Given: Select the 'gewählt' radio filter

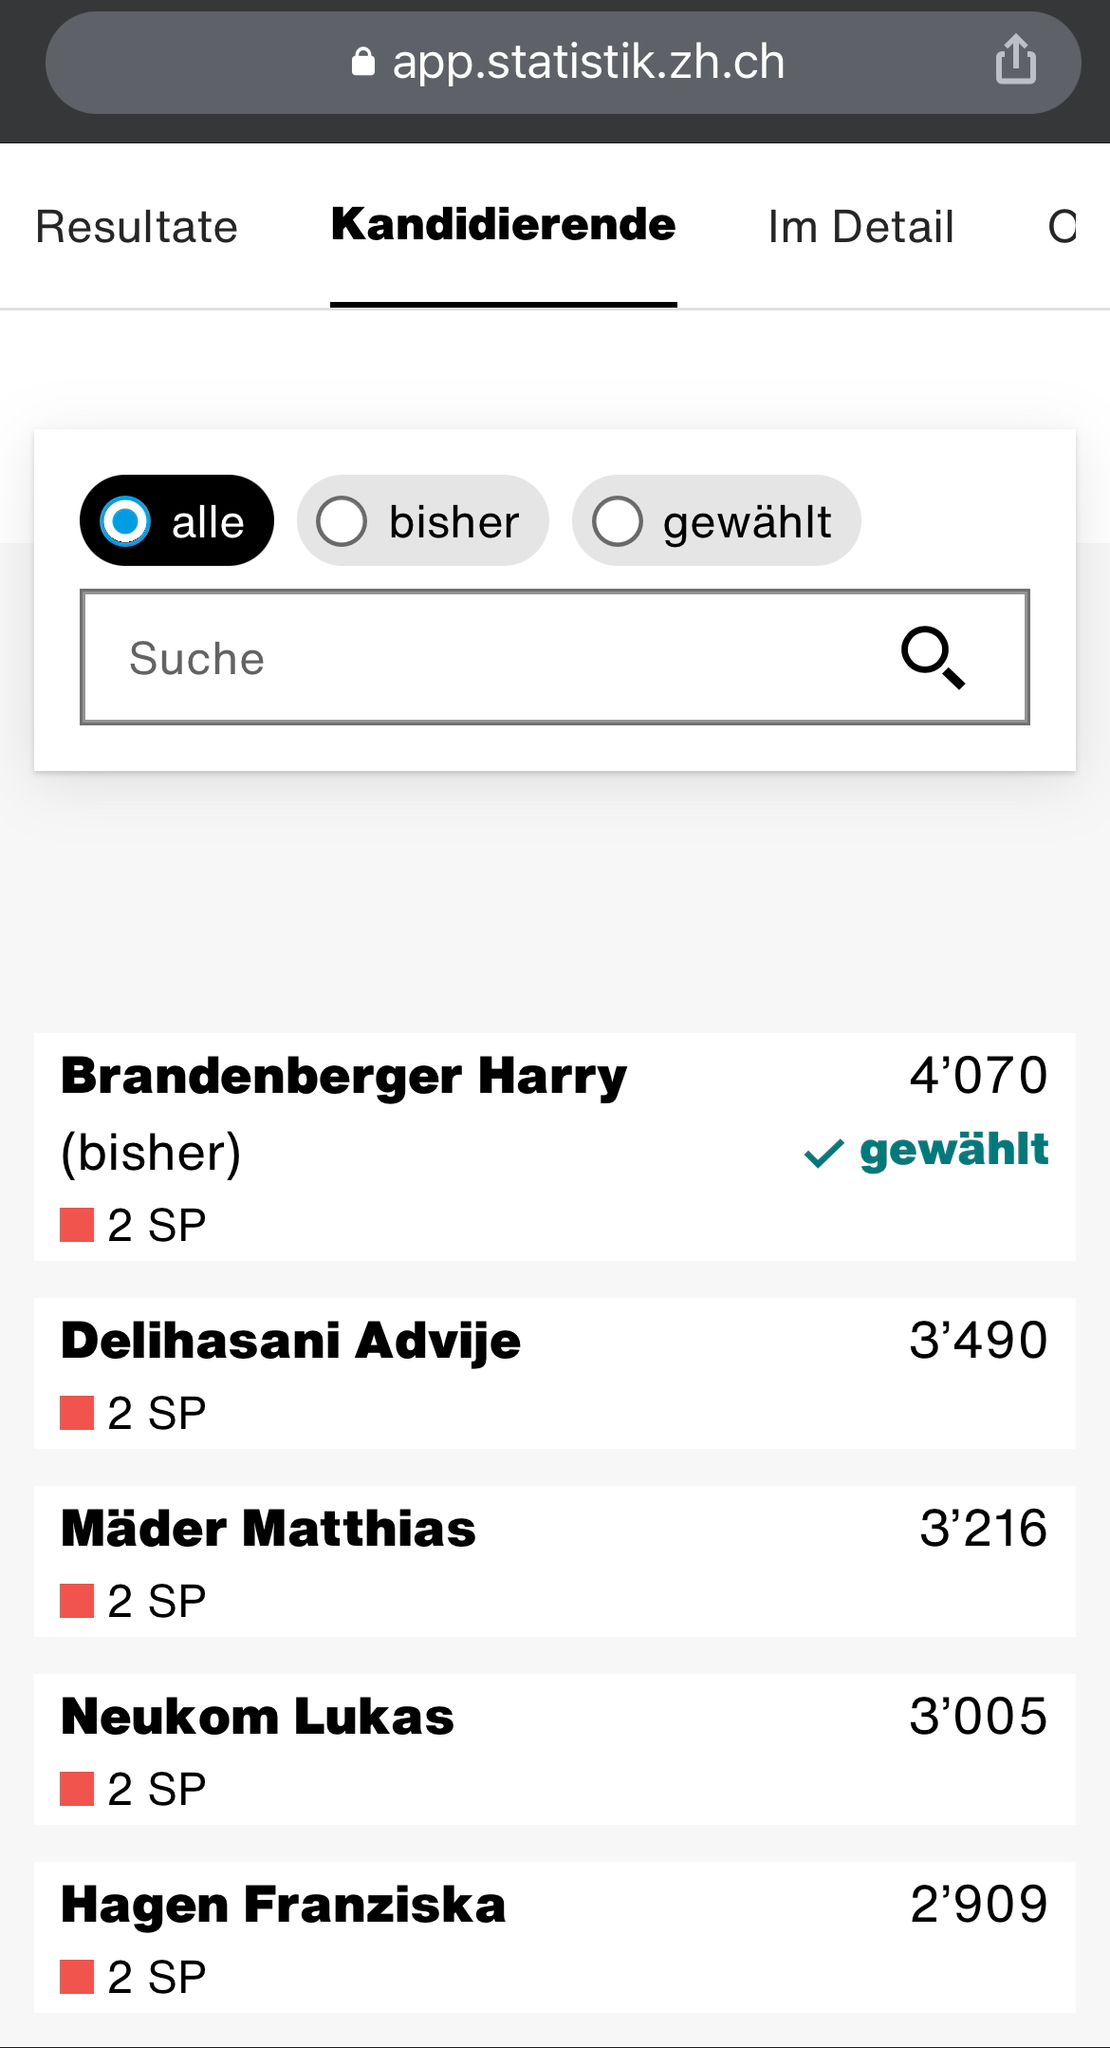Looking at the screenshot, I should [x=617, y=521].
